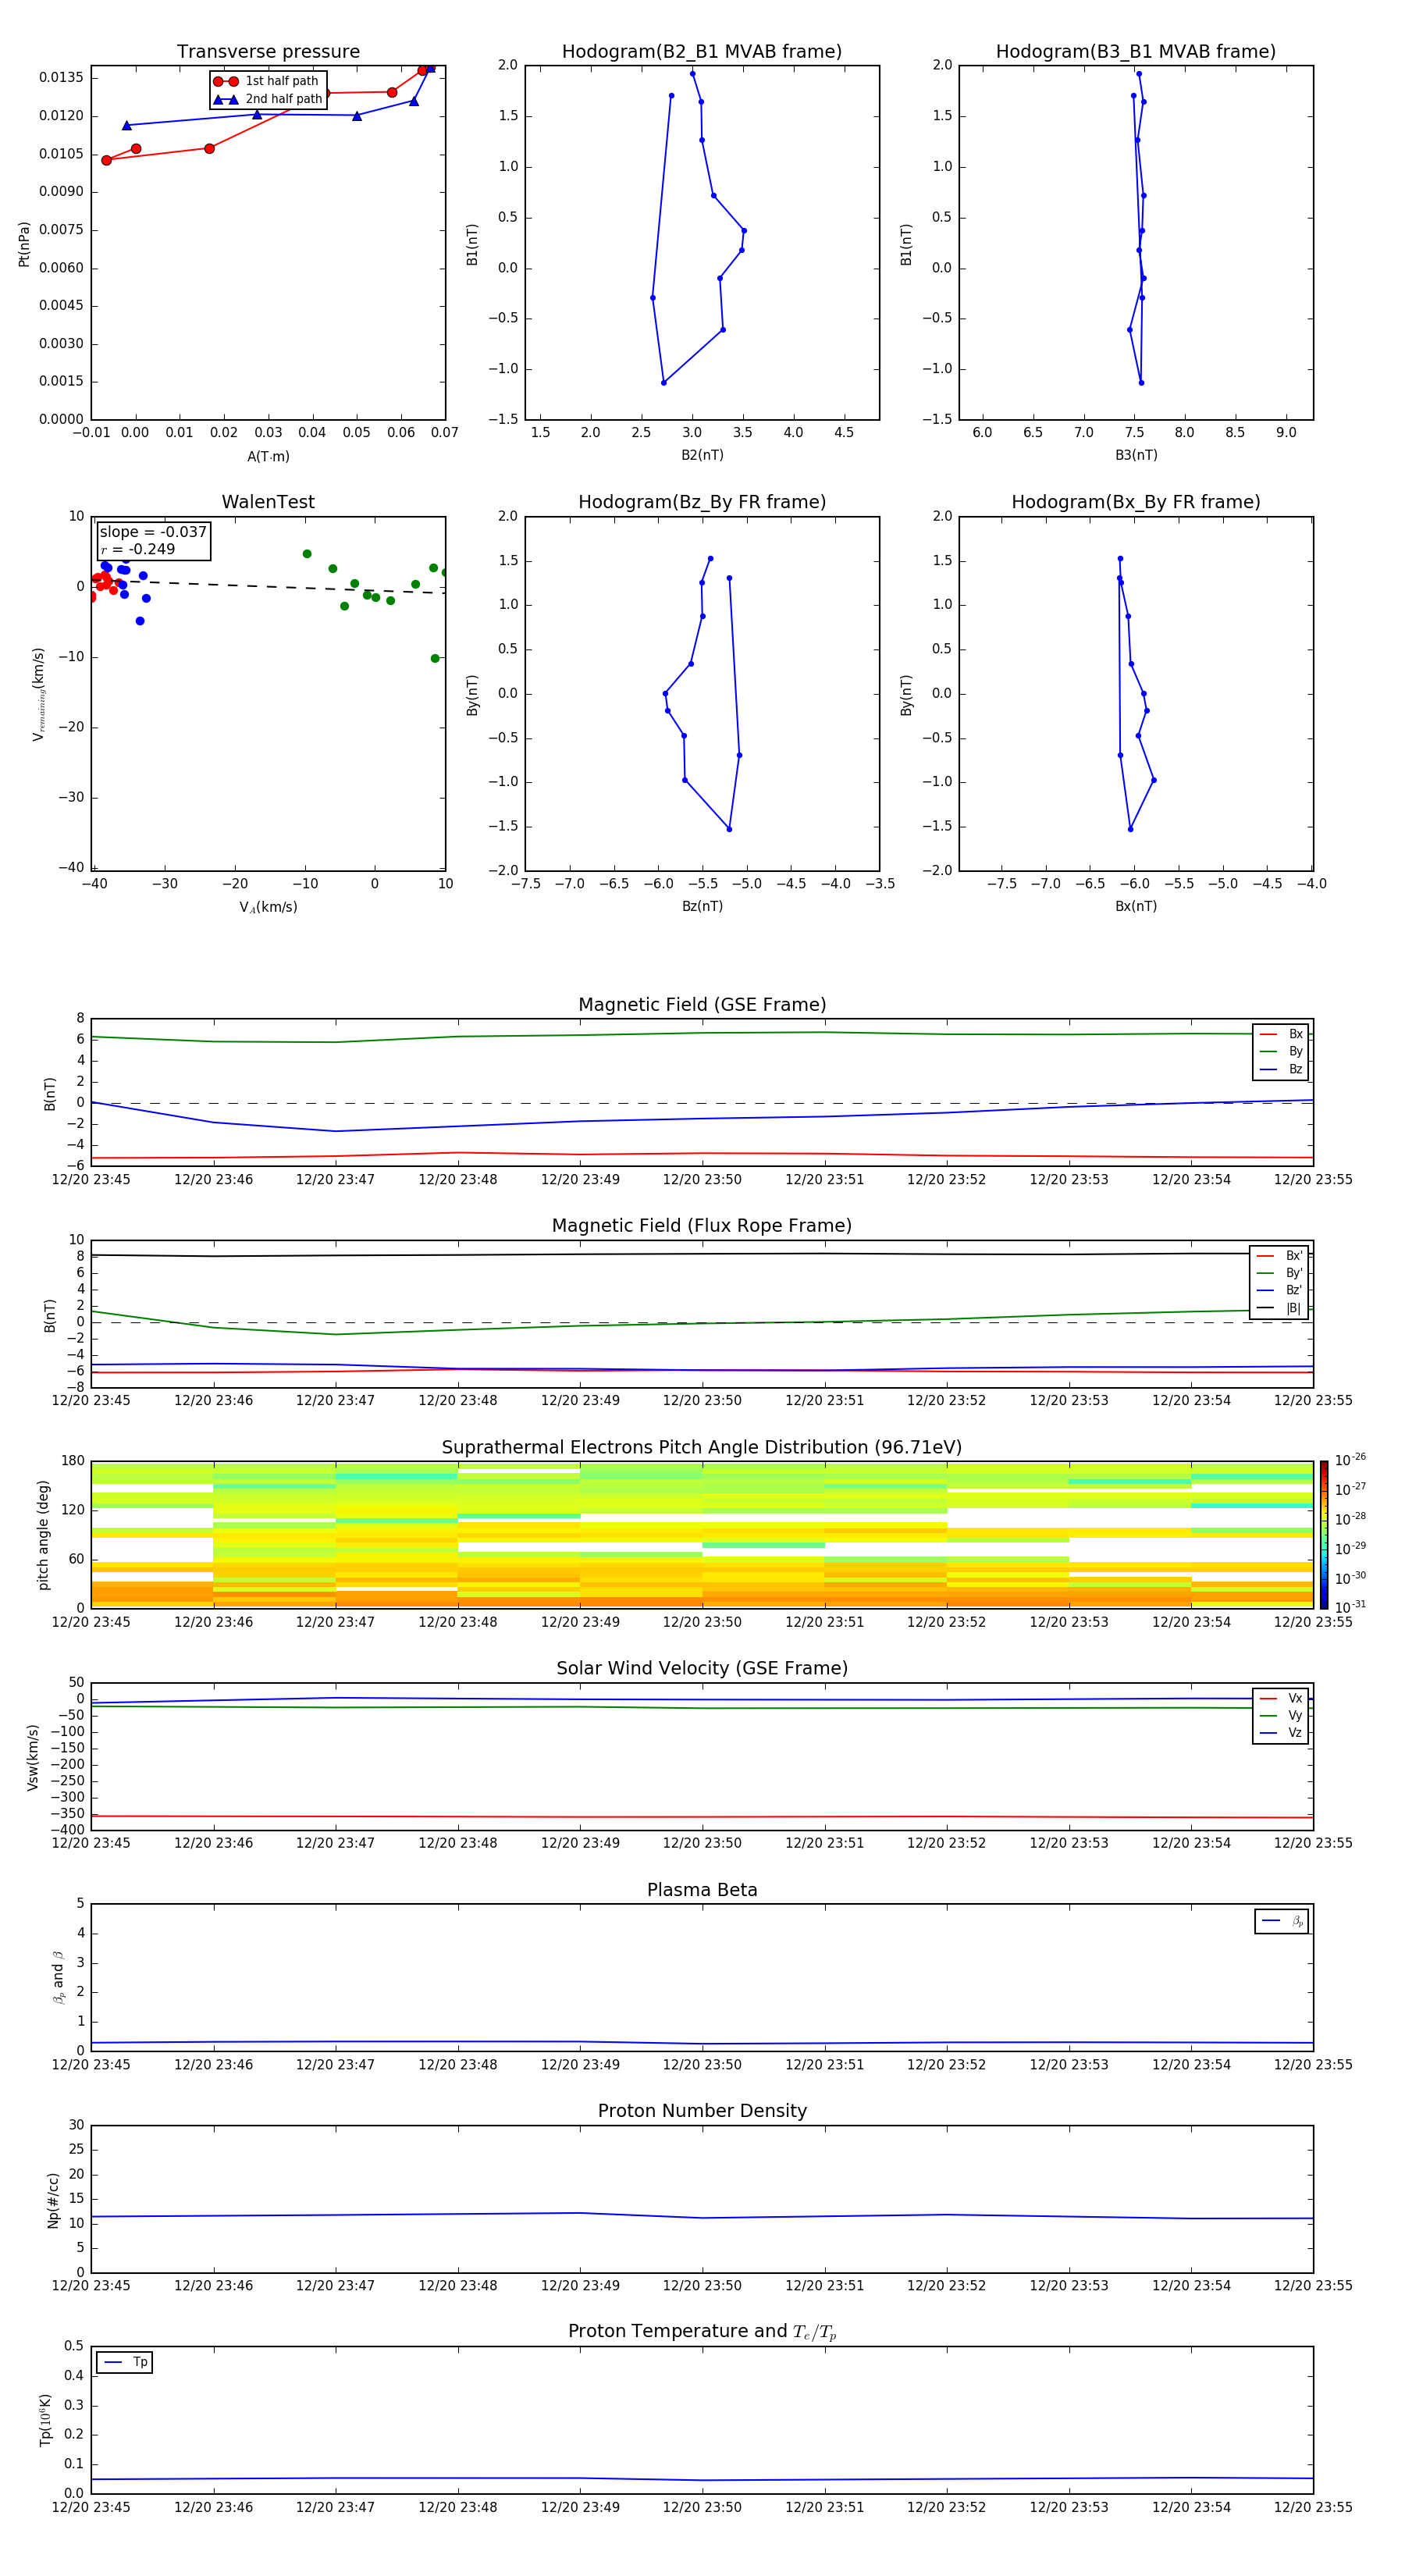Click the 'Pt(nPa)' y-axis label
Viewport: 1405px width, 2576px height.
[x=24, y=244]
